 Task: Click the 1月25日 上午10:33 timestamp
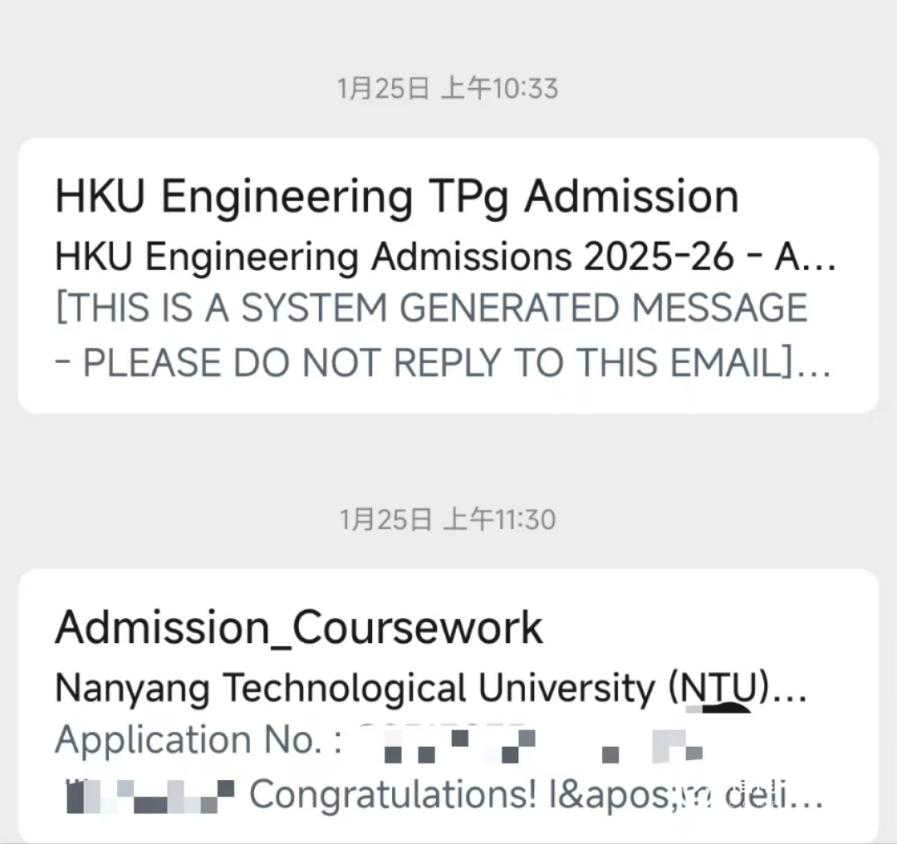[448, 89]
